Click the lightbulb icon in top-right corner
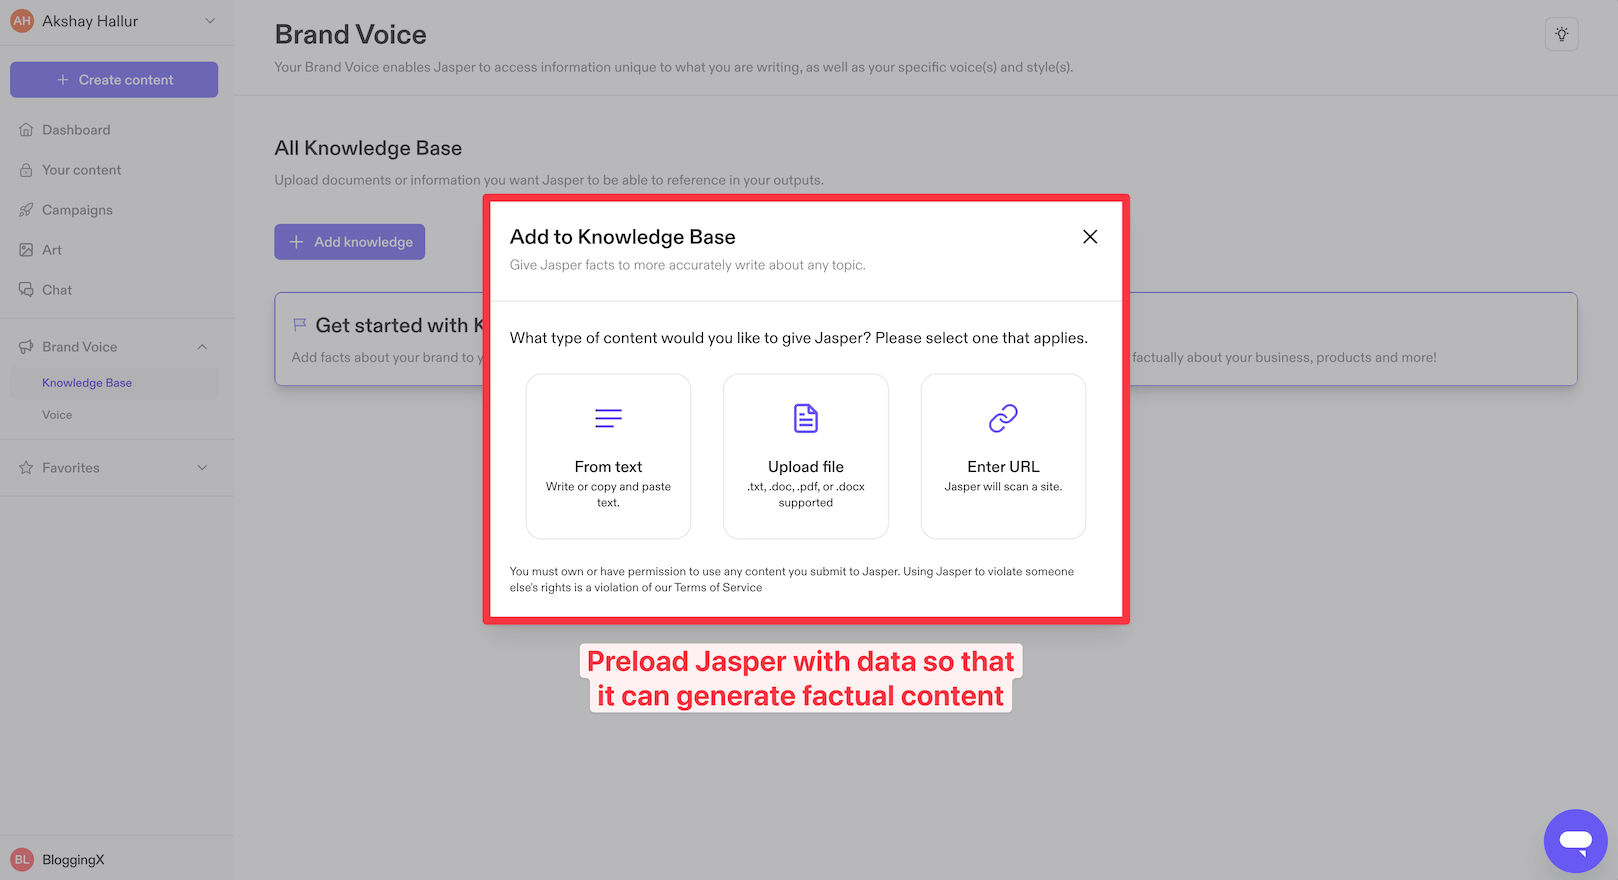Screen dimensions: 1618x880 pos(1561,34)
